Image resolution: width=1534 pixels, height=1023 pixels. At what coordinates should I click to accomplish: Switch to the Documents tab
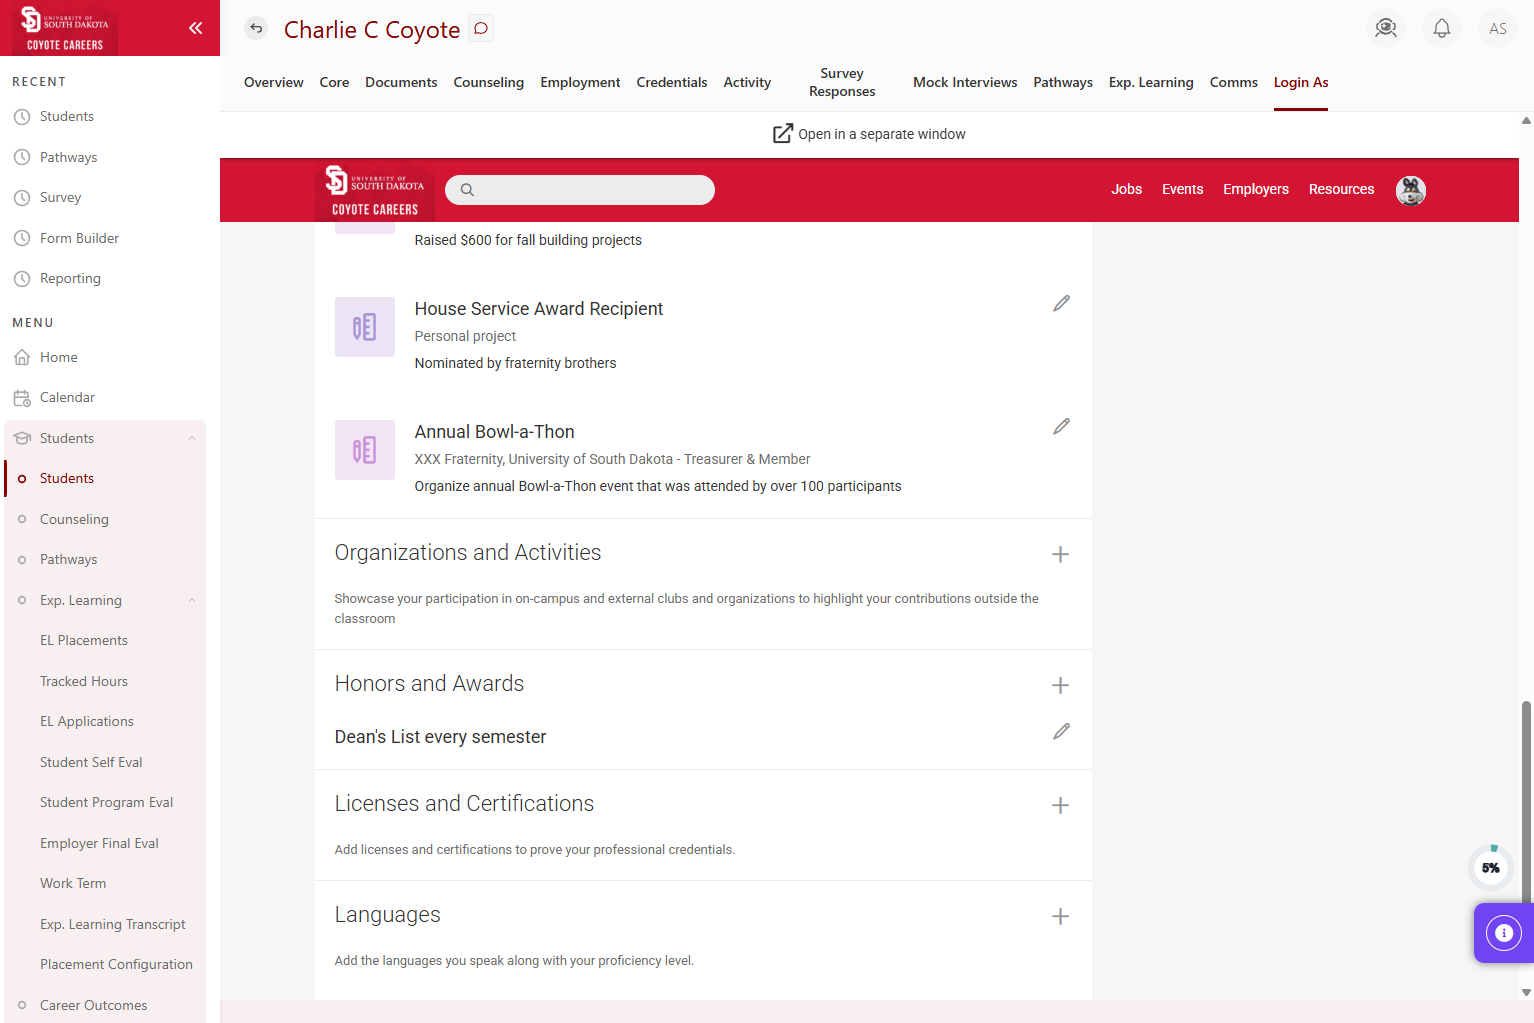[401, 82]
